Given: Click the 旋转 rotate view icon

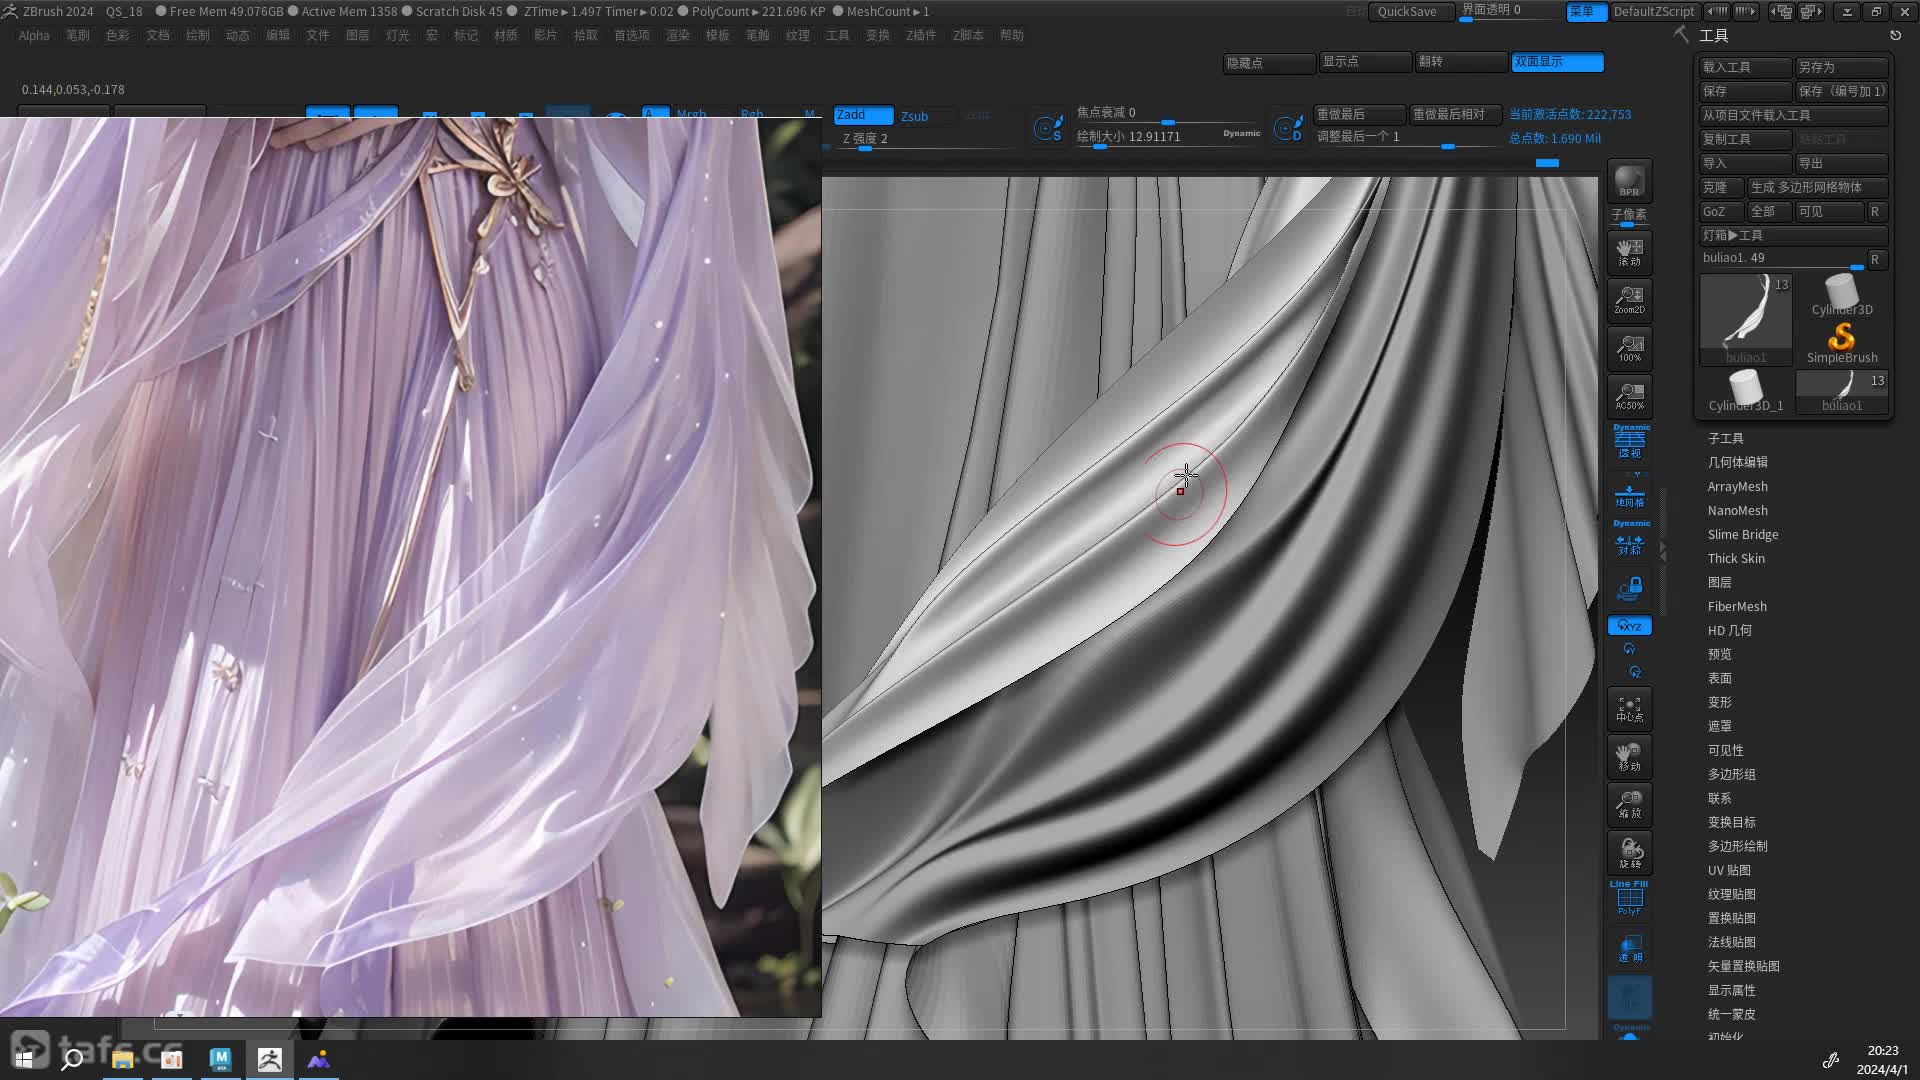Looking at the screenshot, I should click(1629, 852).
